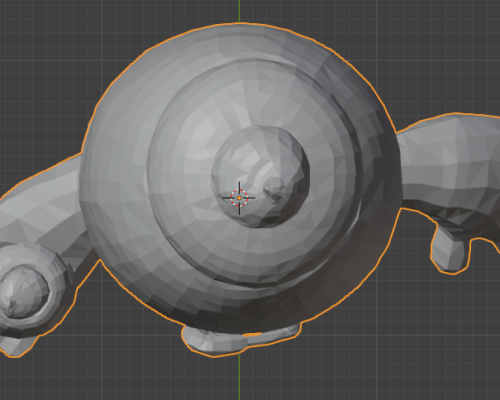Viewport: 500px width, 400px height.
Task: Select the snail body extending to the right
Action: click(x=450, y=167)
